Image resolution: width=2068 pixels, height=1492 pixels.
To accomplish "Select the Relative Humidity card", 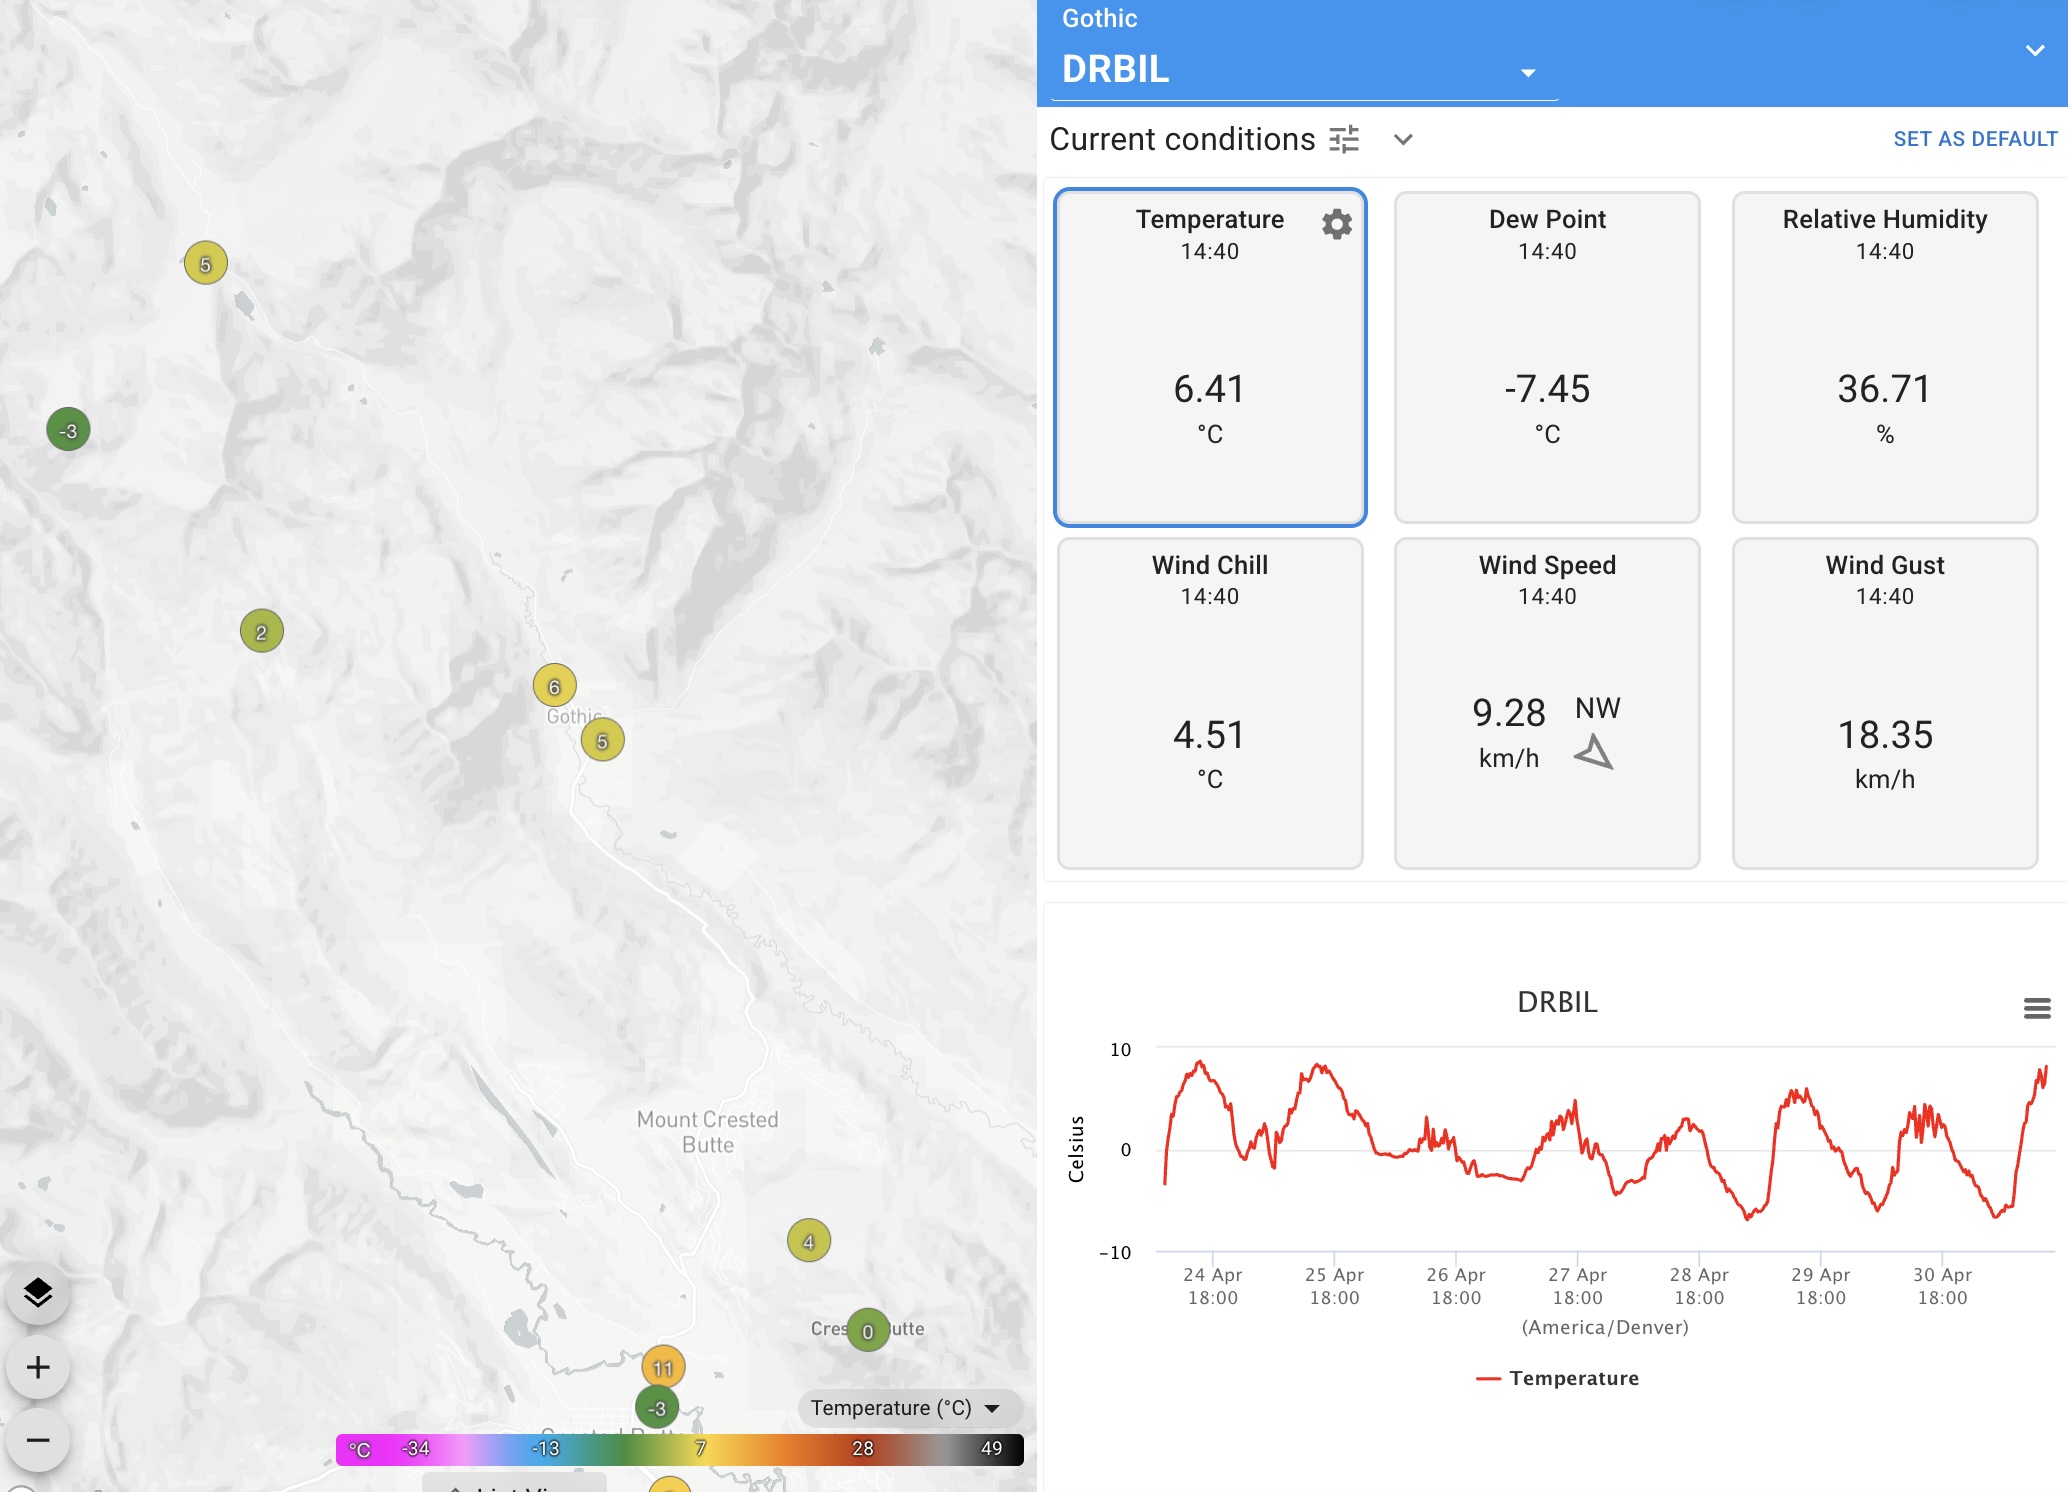I will (x=1885, y=357).
